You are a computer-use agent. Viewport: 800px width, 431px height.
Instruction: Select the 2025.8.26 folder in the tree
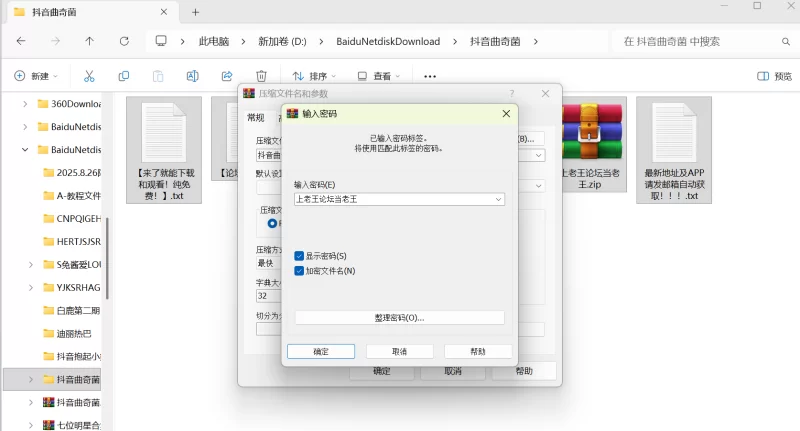pyautogui.click(x=72, y=173)
